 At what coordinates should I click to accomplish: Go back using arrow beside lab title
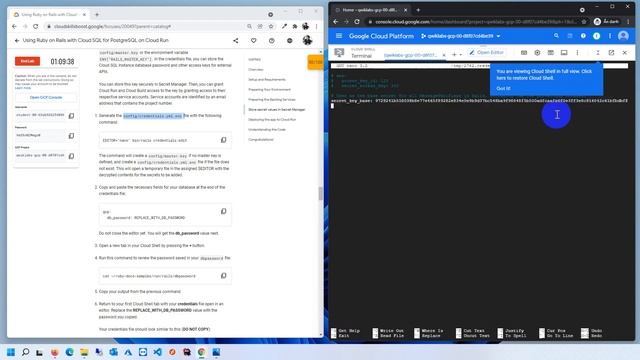(x=17, y=40)
